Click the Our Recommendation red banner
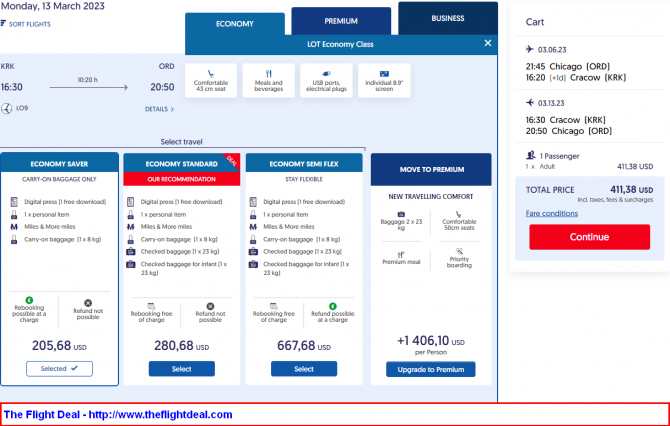This screenshot has height=426, width=670. [182, 179]
